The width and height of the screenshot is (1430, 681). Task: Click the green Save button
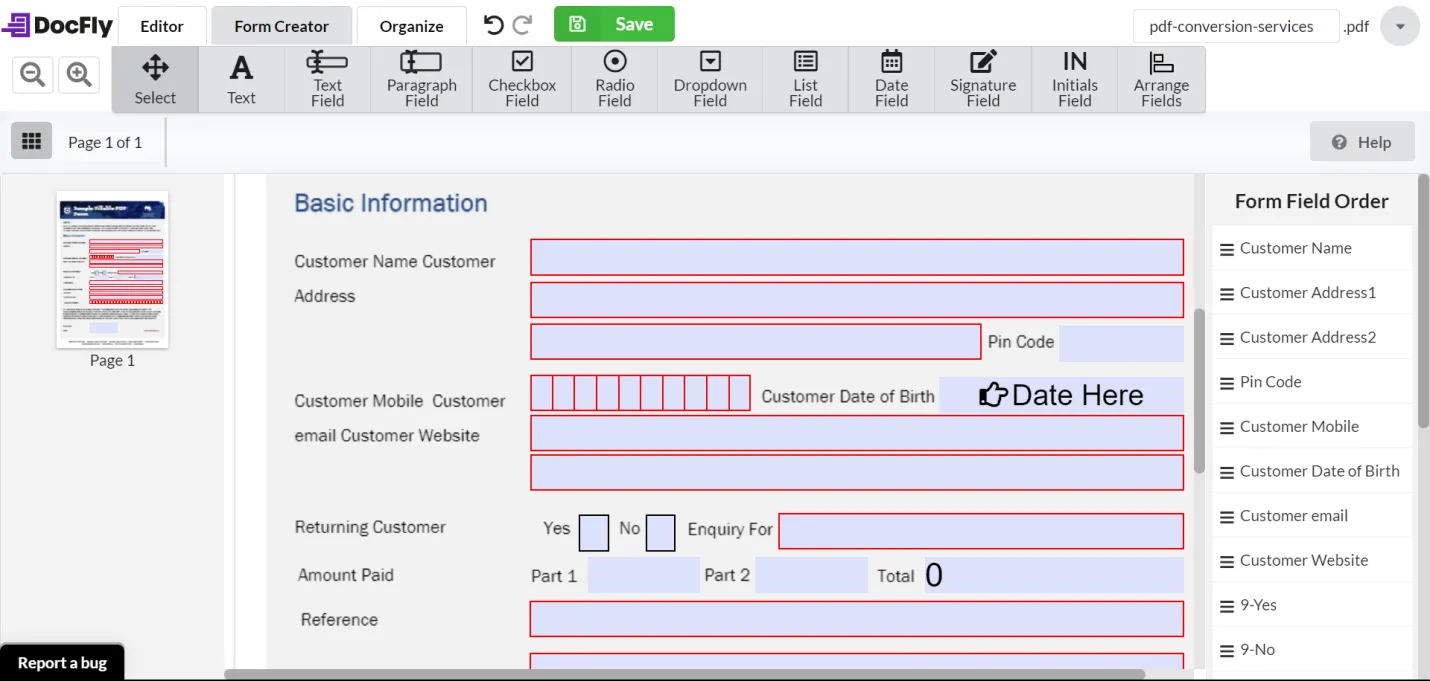click(x=614, y=23)
